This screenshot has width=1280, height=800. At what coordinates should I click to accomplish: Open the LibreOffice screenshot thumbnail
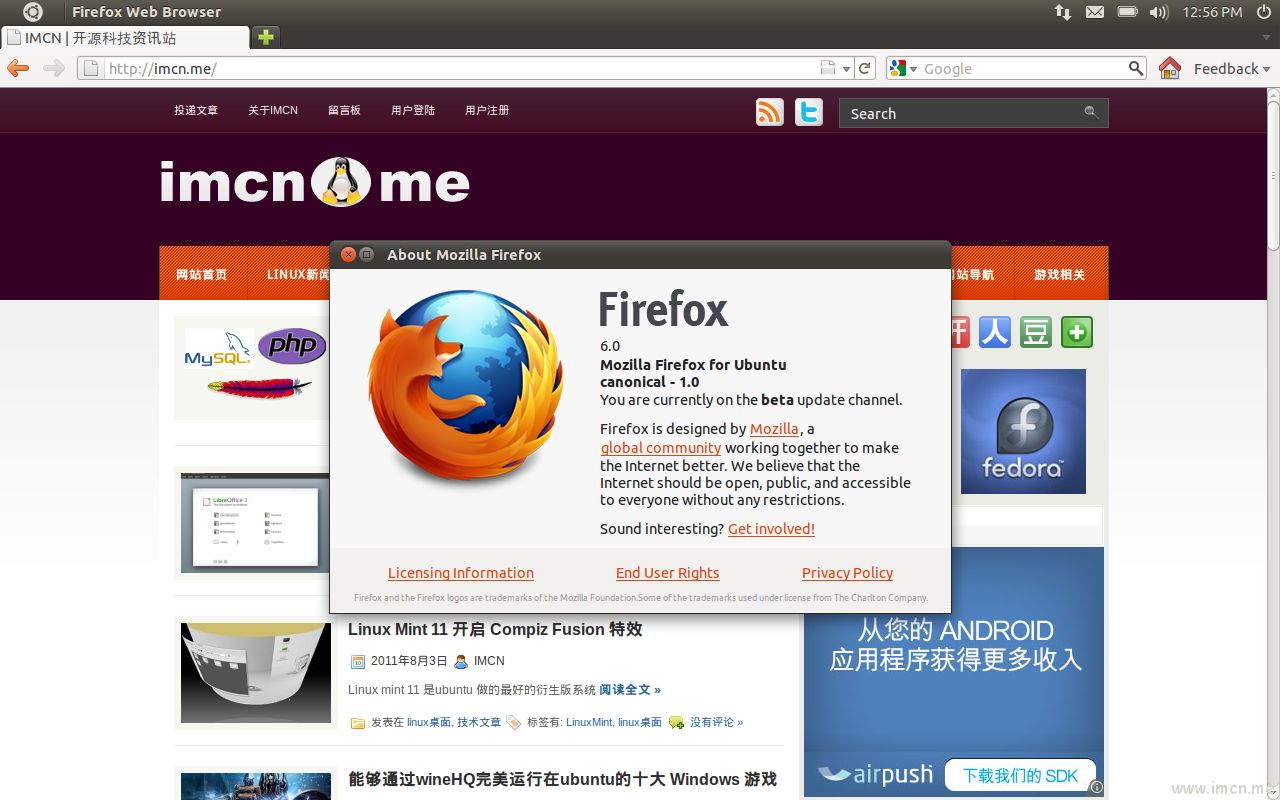[x=255, y=523]
